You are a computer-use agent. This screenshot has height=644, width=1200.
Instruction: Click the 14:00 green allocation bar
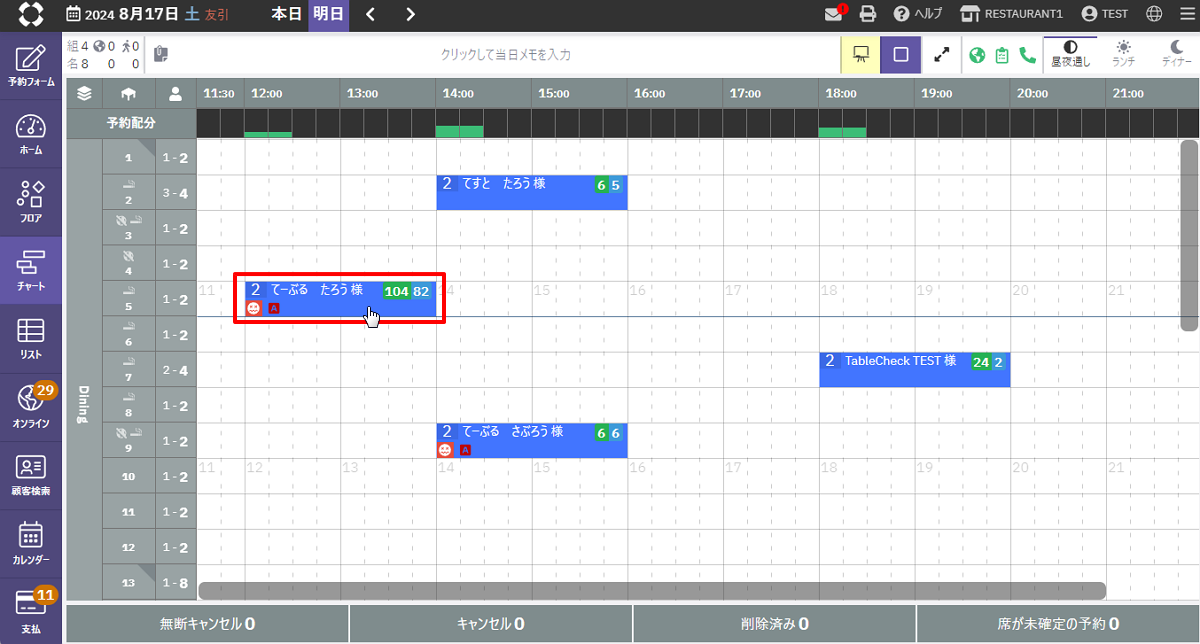coord(459,131)
